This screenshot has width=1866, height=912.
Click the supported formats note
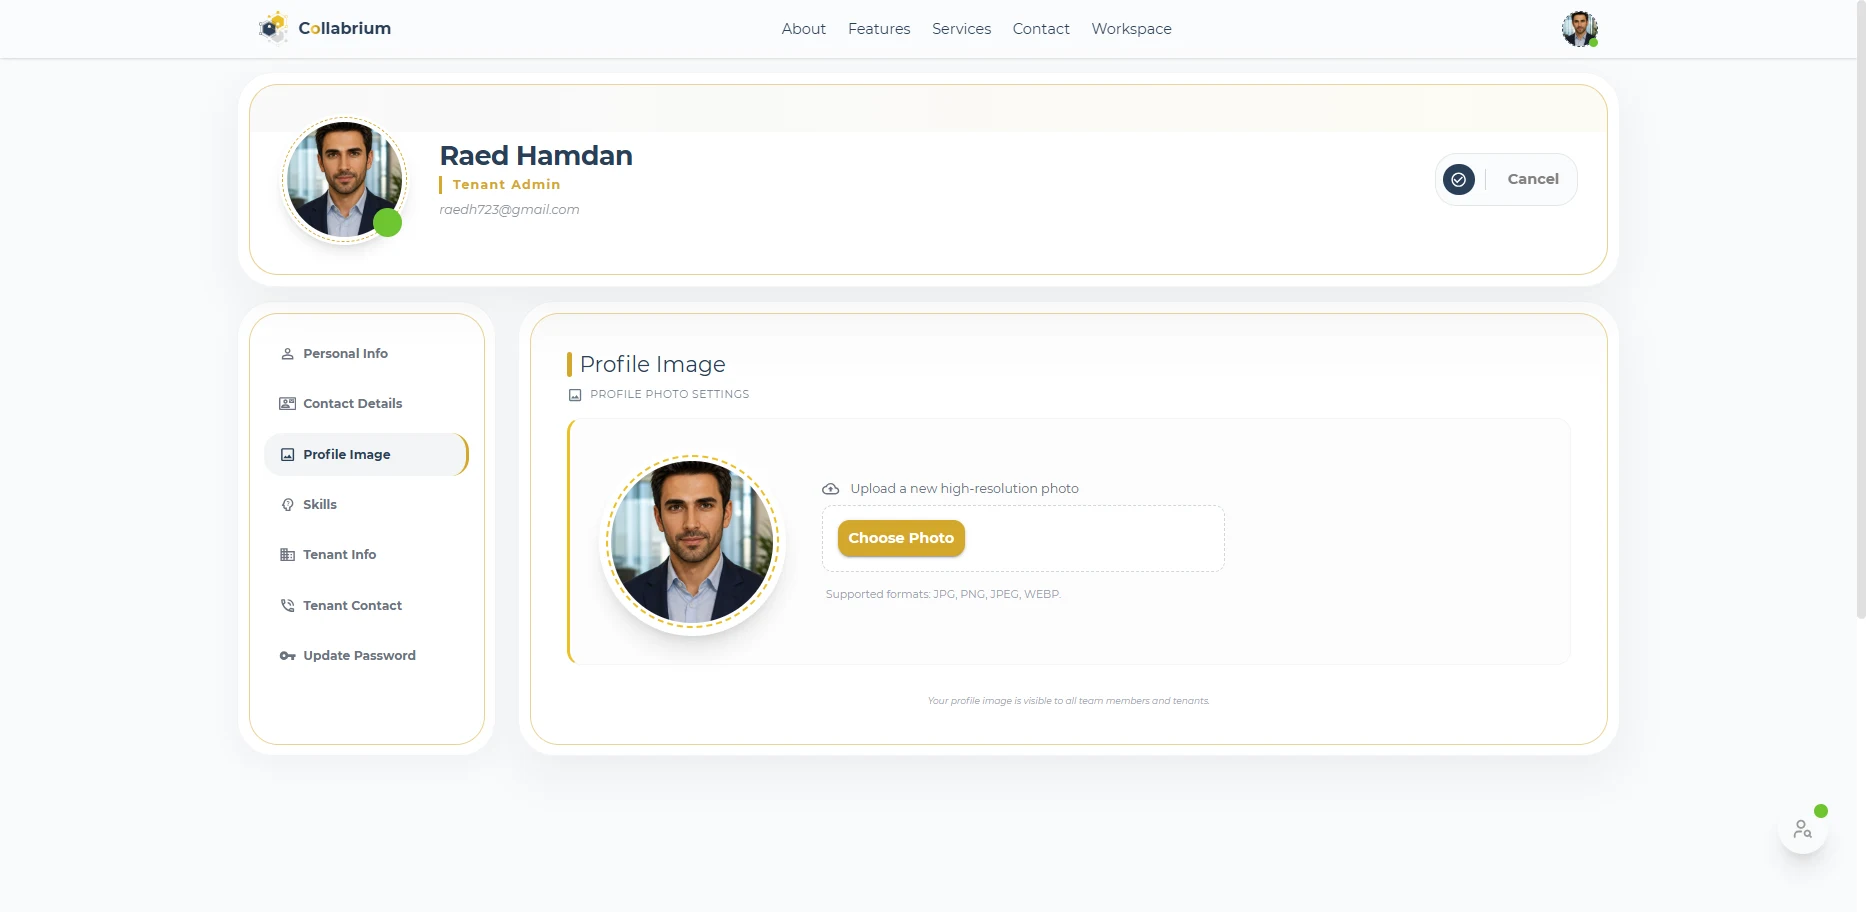coord(943,594)
